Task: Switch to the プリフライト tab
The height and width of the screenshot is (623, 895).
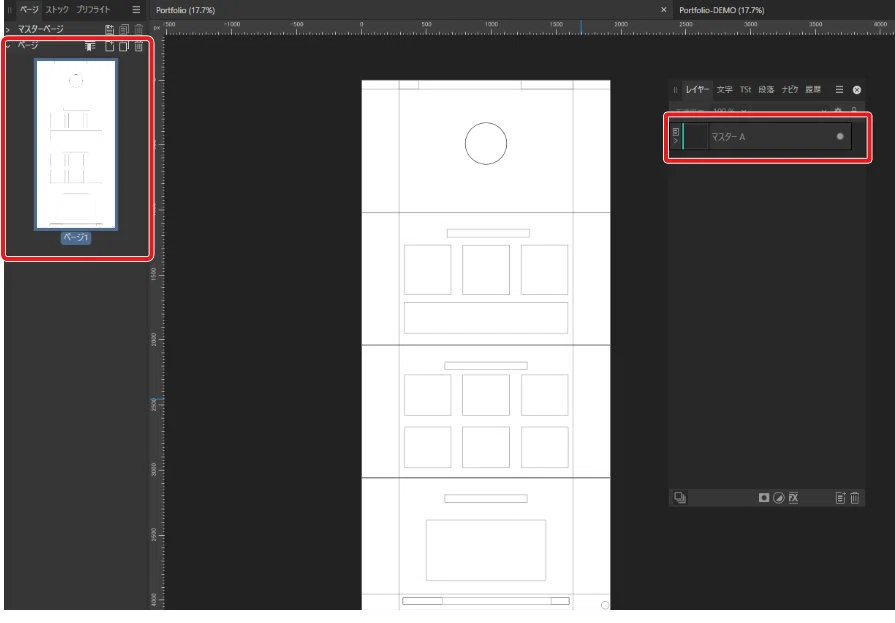Action: click(x=93, y=10)
